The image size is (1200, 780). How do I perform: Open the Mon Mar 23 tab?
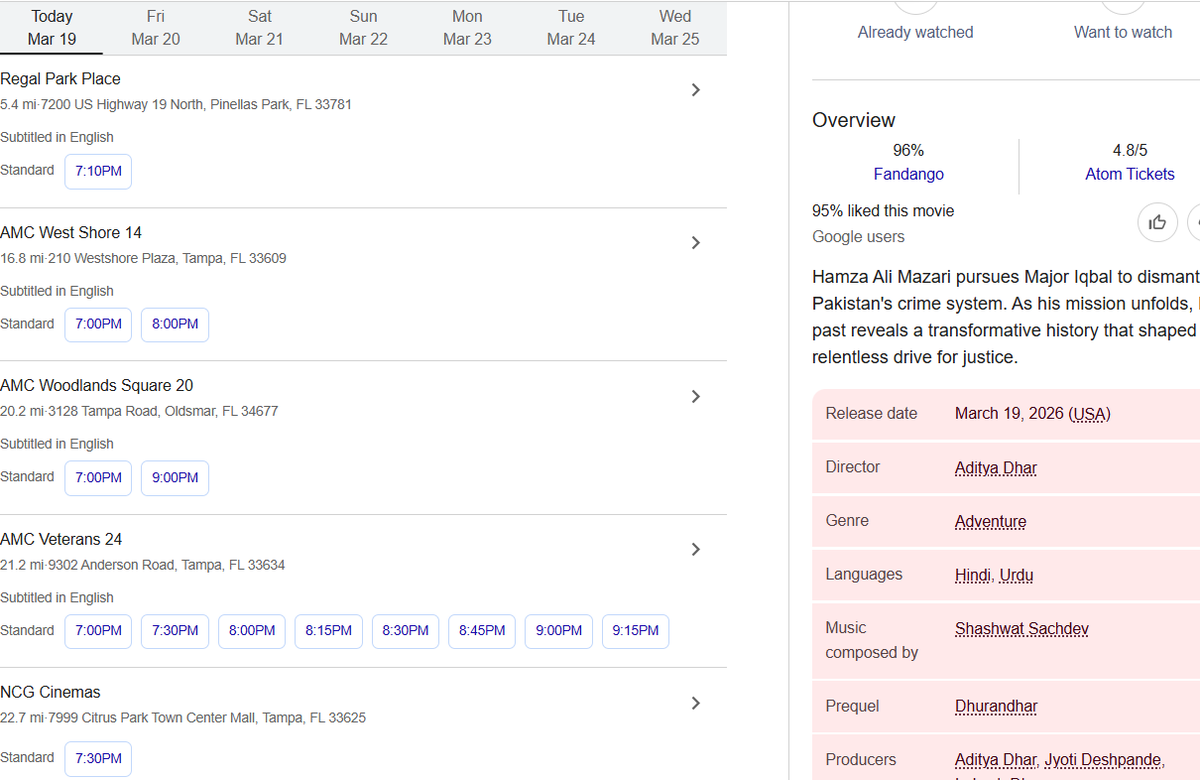[467, 27]
